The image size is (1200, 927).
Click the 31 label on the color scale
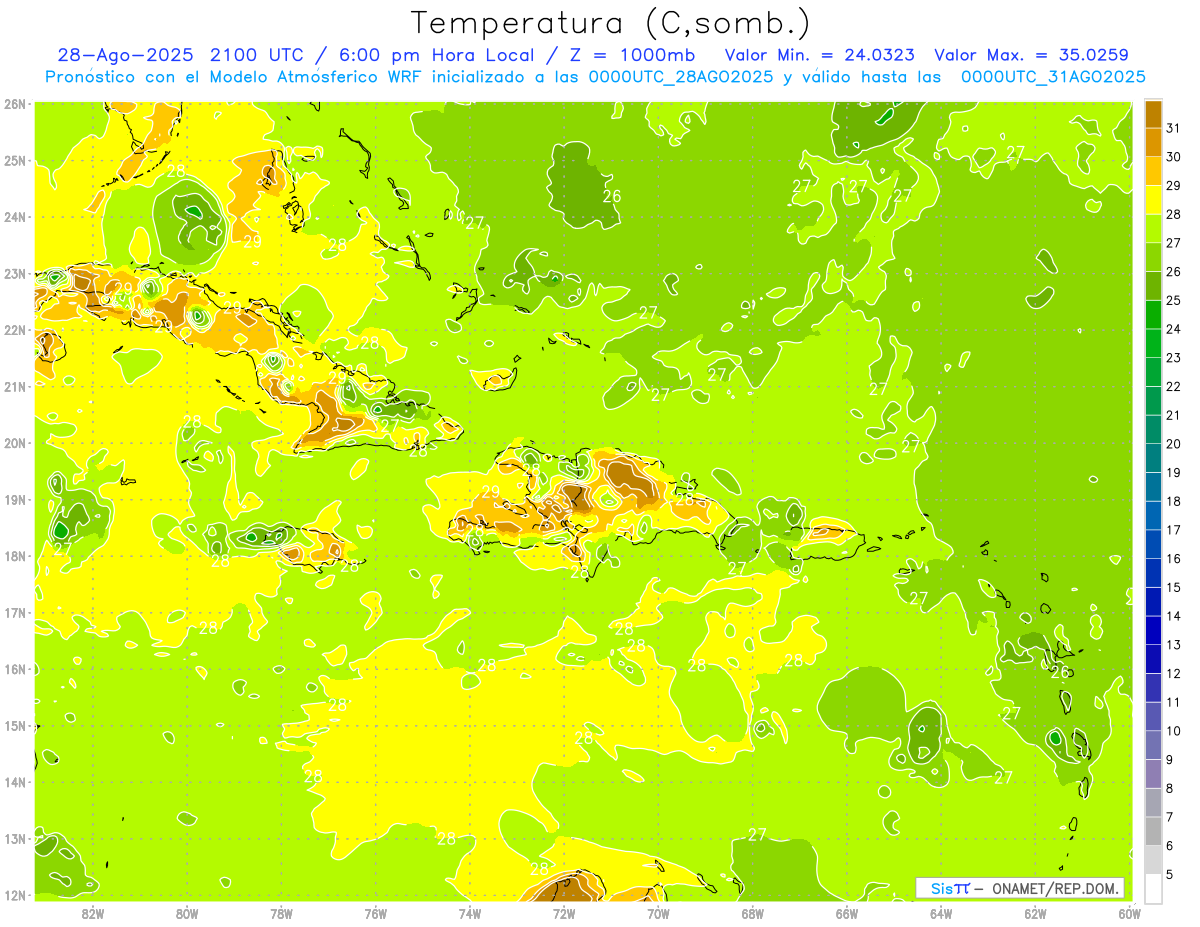(1173, 128)
